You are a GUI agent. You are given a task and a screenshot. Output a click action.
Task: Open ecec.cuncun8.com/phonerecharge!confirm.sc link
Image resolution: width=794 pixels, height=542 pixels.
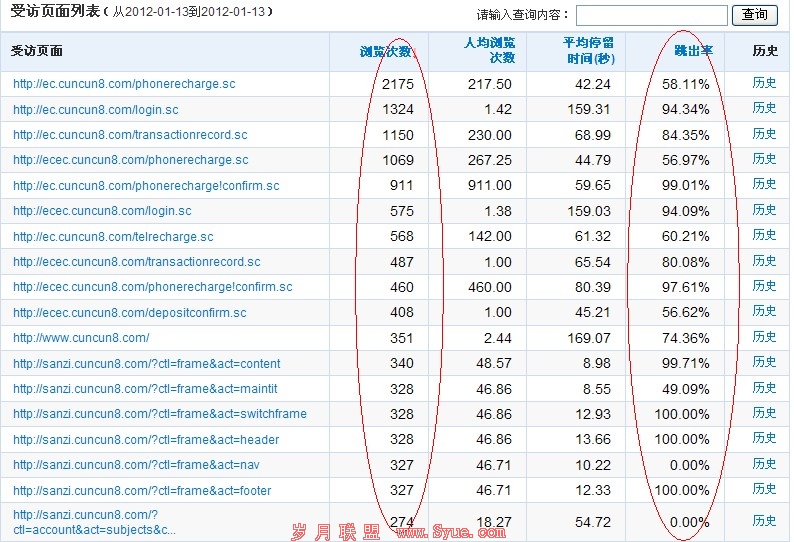pyautogui.click(x=153, y=287)
